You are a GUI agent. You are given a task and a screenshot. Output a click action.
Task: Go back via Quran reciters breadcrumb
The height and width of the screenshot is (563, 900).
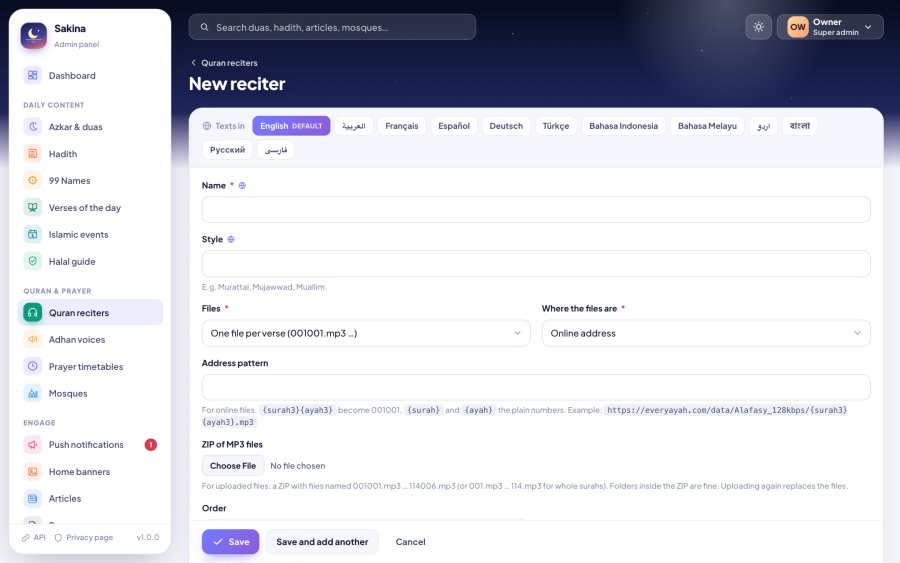[229, 63]
